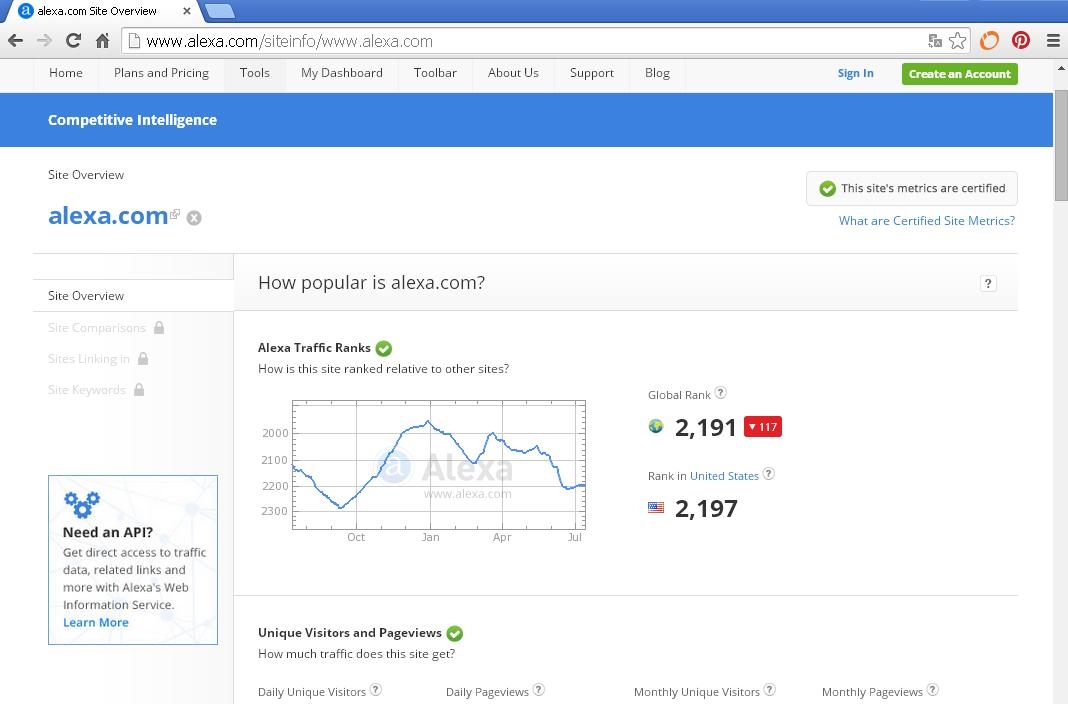Open the Chrome hamburger menu

pos(1053,41)
